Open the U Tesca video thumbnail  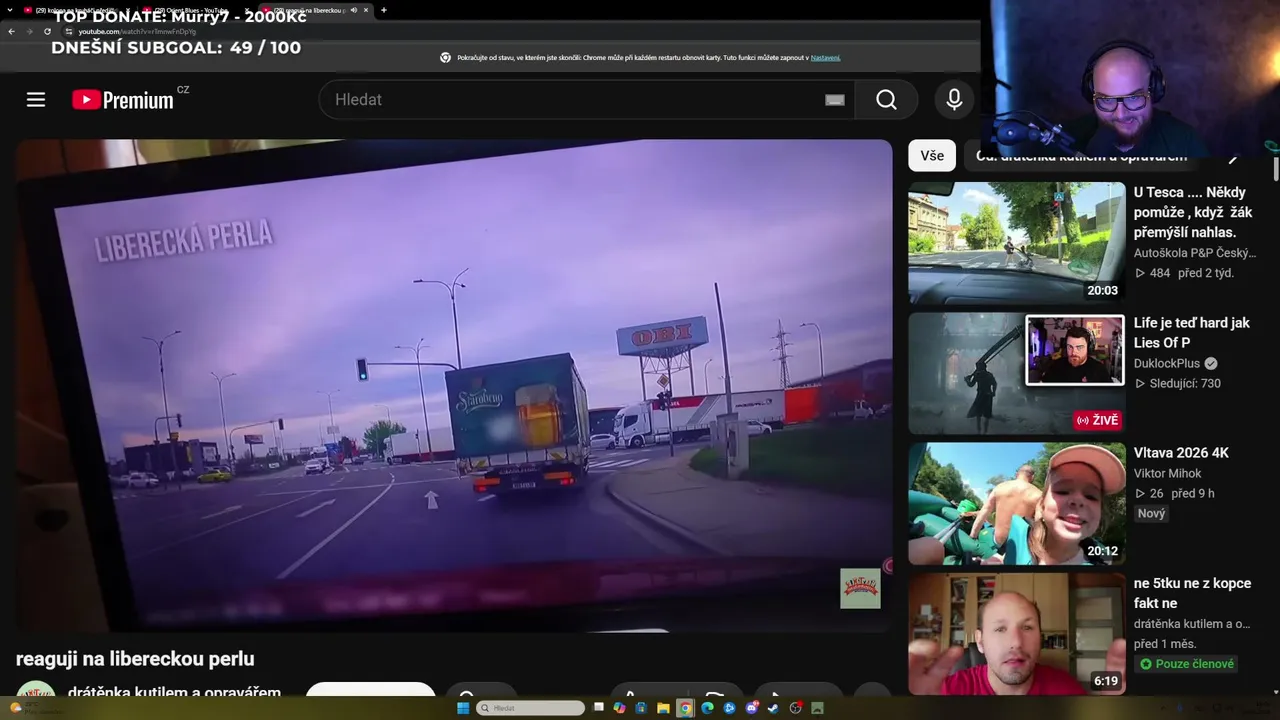tap(1017, 243)
